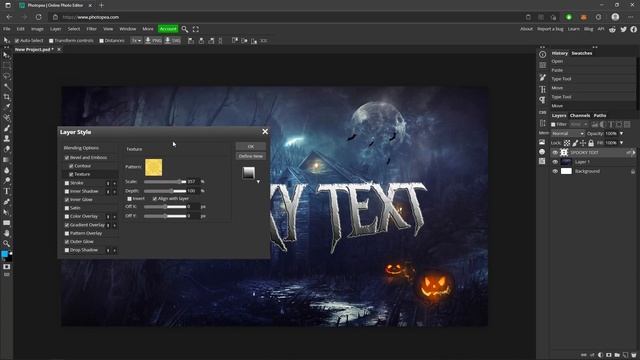Select the Type tool in left toolbar
The image size is (640, 360).
pyautogui.click(x=7, y=191)
